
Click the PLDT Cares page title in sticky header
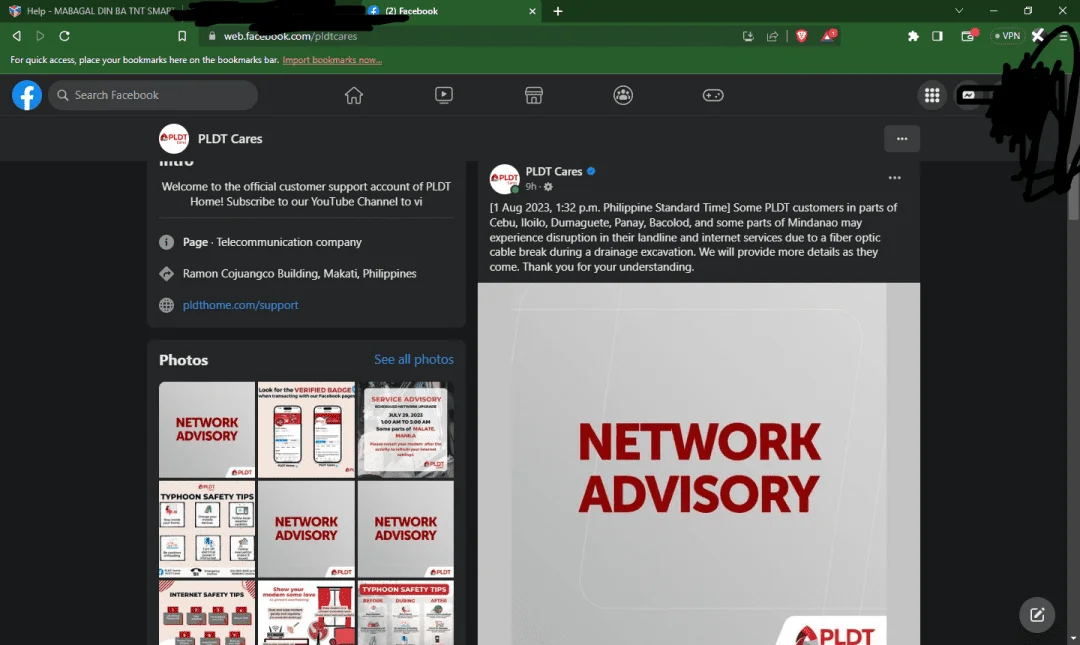230,139
